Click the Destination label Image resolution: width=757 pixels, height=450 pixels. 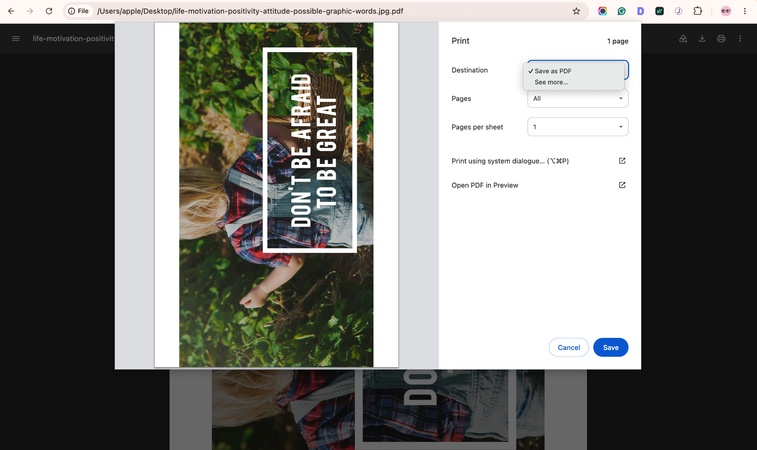(x=469, y=70)
